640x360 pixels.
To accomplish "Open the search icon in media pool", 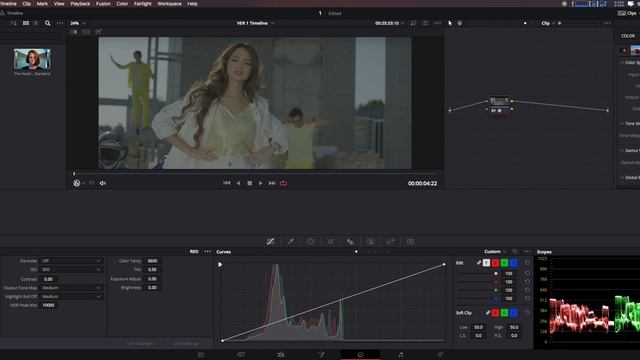I will tap(48, 23).
